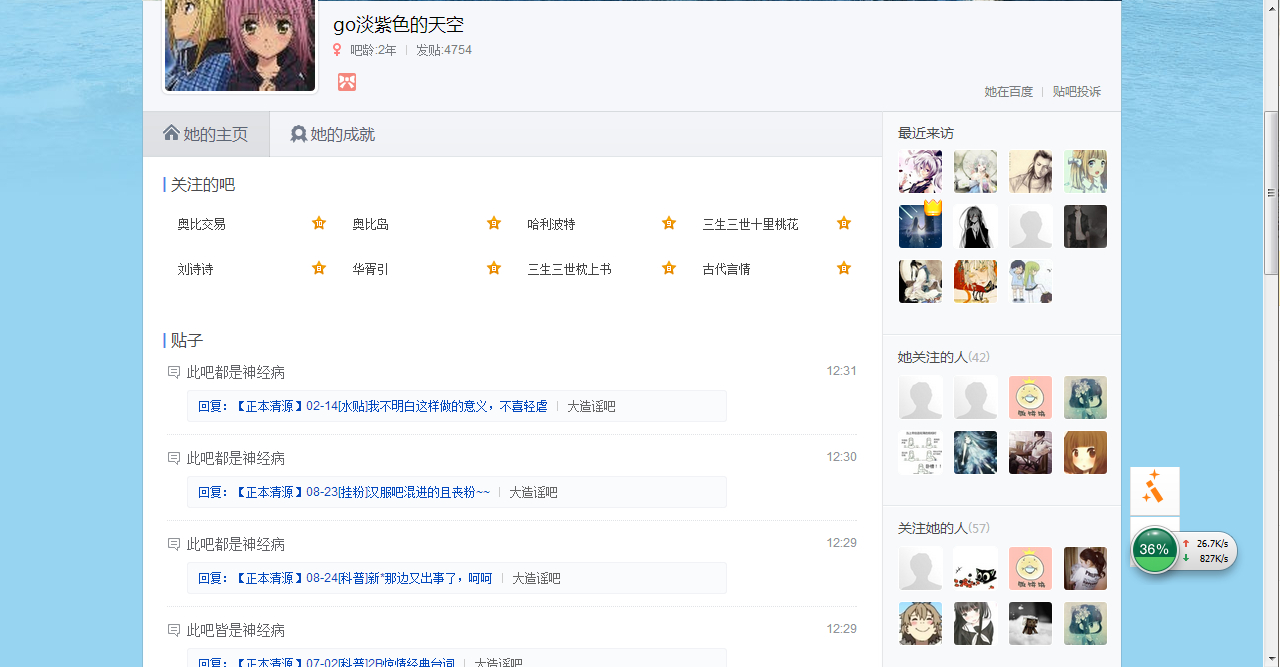Image resolution: width=1280 pixels, height=667 pixels.
Task: Click the 26.7K/s upload speed readout
Action: [1212, 543]
